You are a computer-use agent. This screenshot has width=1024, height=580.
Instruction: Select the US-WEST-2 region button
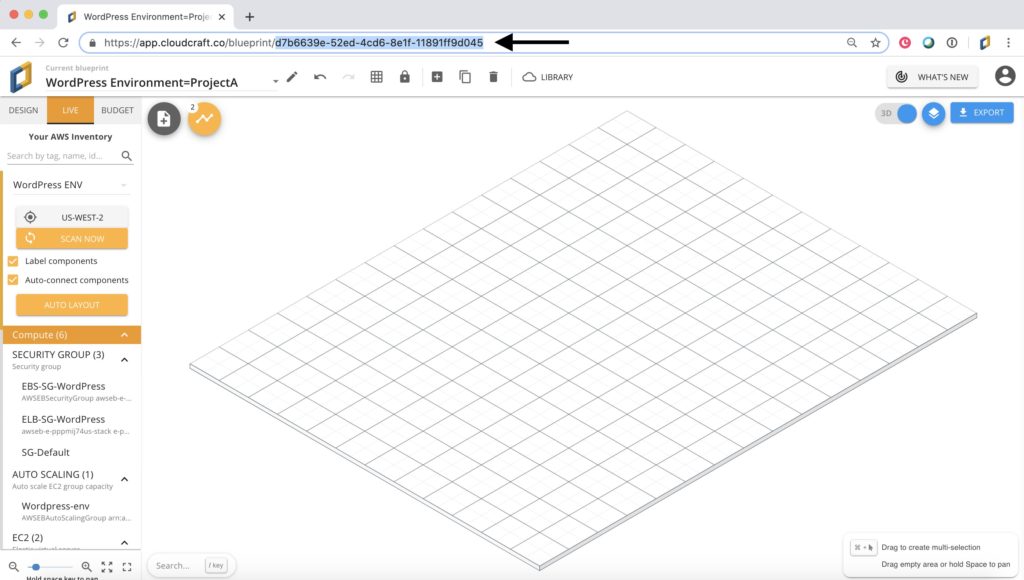click(x=72, y=218)
